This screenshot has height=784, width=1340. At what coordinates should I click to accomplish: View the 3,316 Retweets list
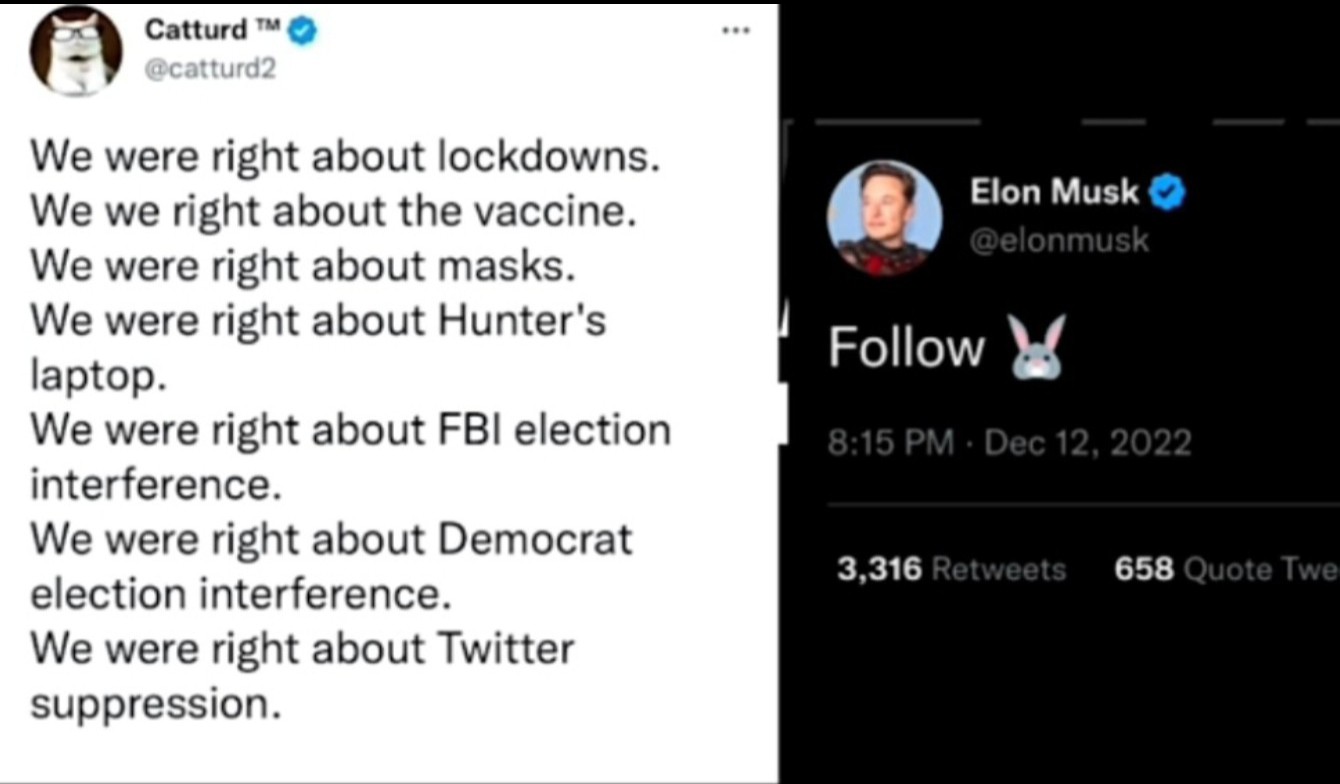(951, 569)
